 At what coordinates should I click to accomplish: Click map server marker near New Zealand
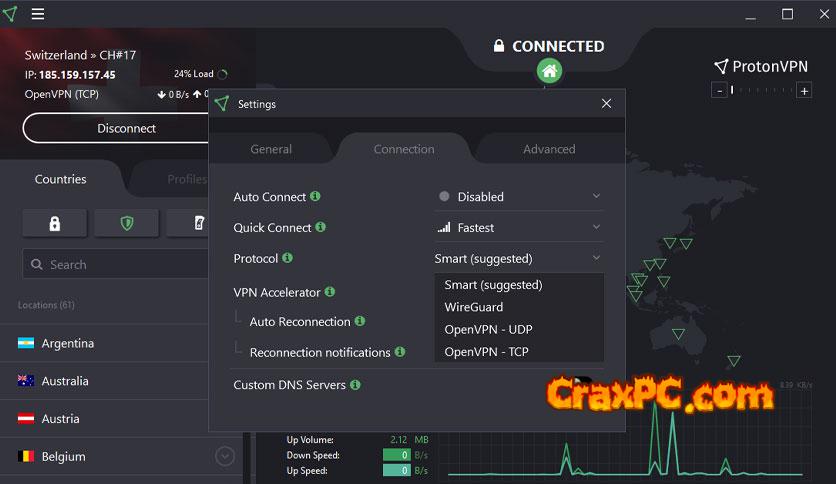734,361
